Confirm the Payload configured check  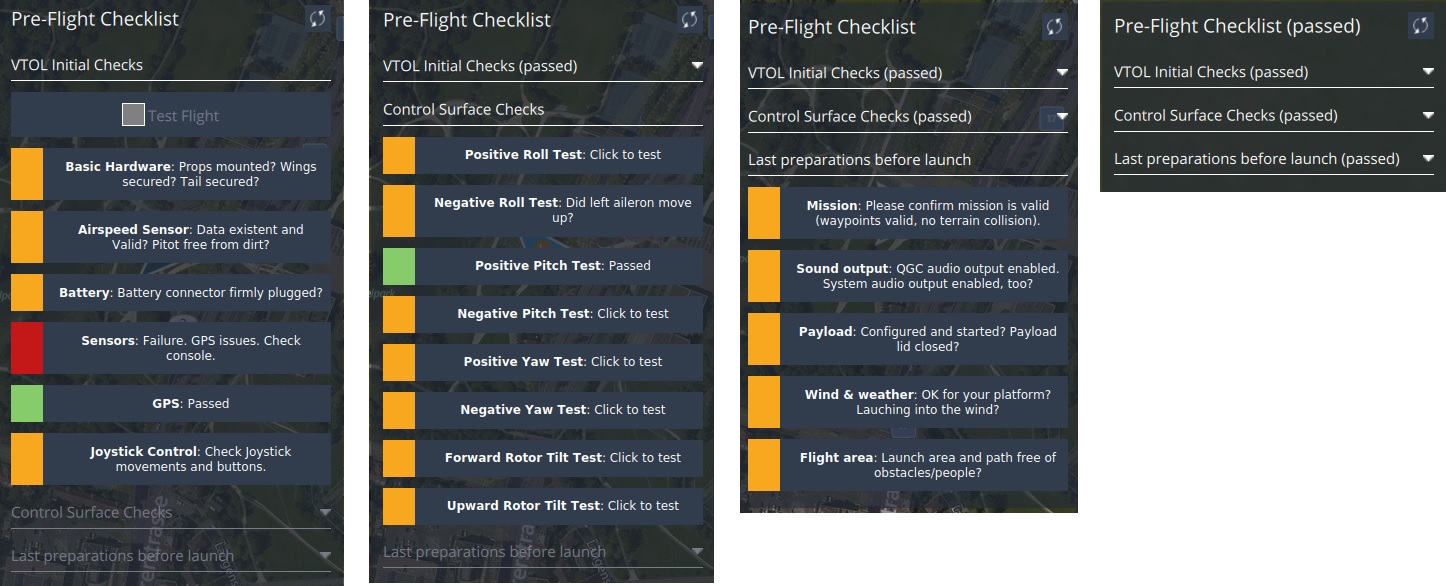pos(908,339)
